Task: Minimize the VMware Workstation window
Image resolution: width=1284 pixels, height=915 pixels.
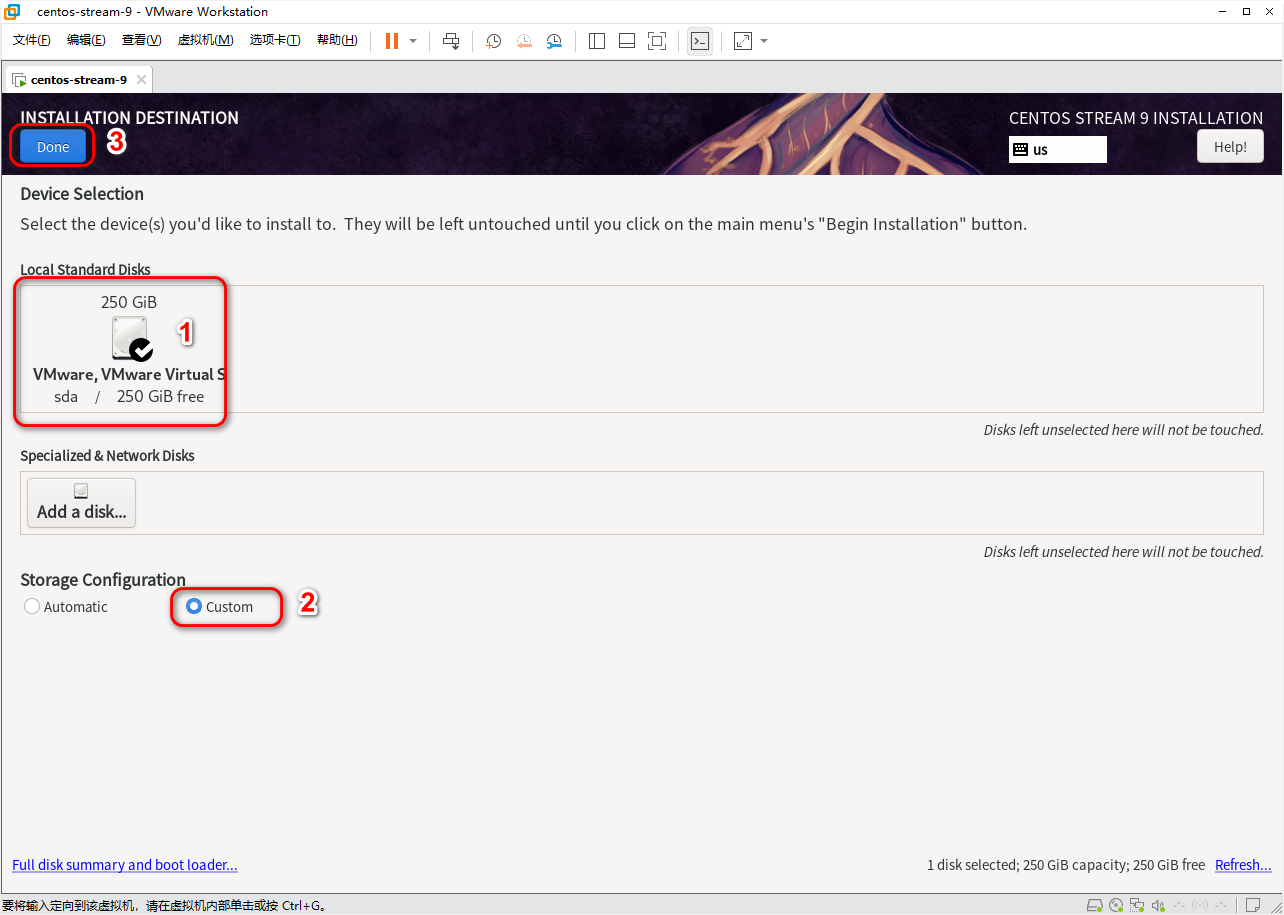Action: [x=1222, y=11]
